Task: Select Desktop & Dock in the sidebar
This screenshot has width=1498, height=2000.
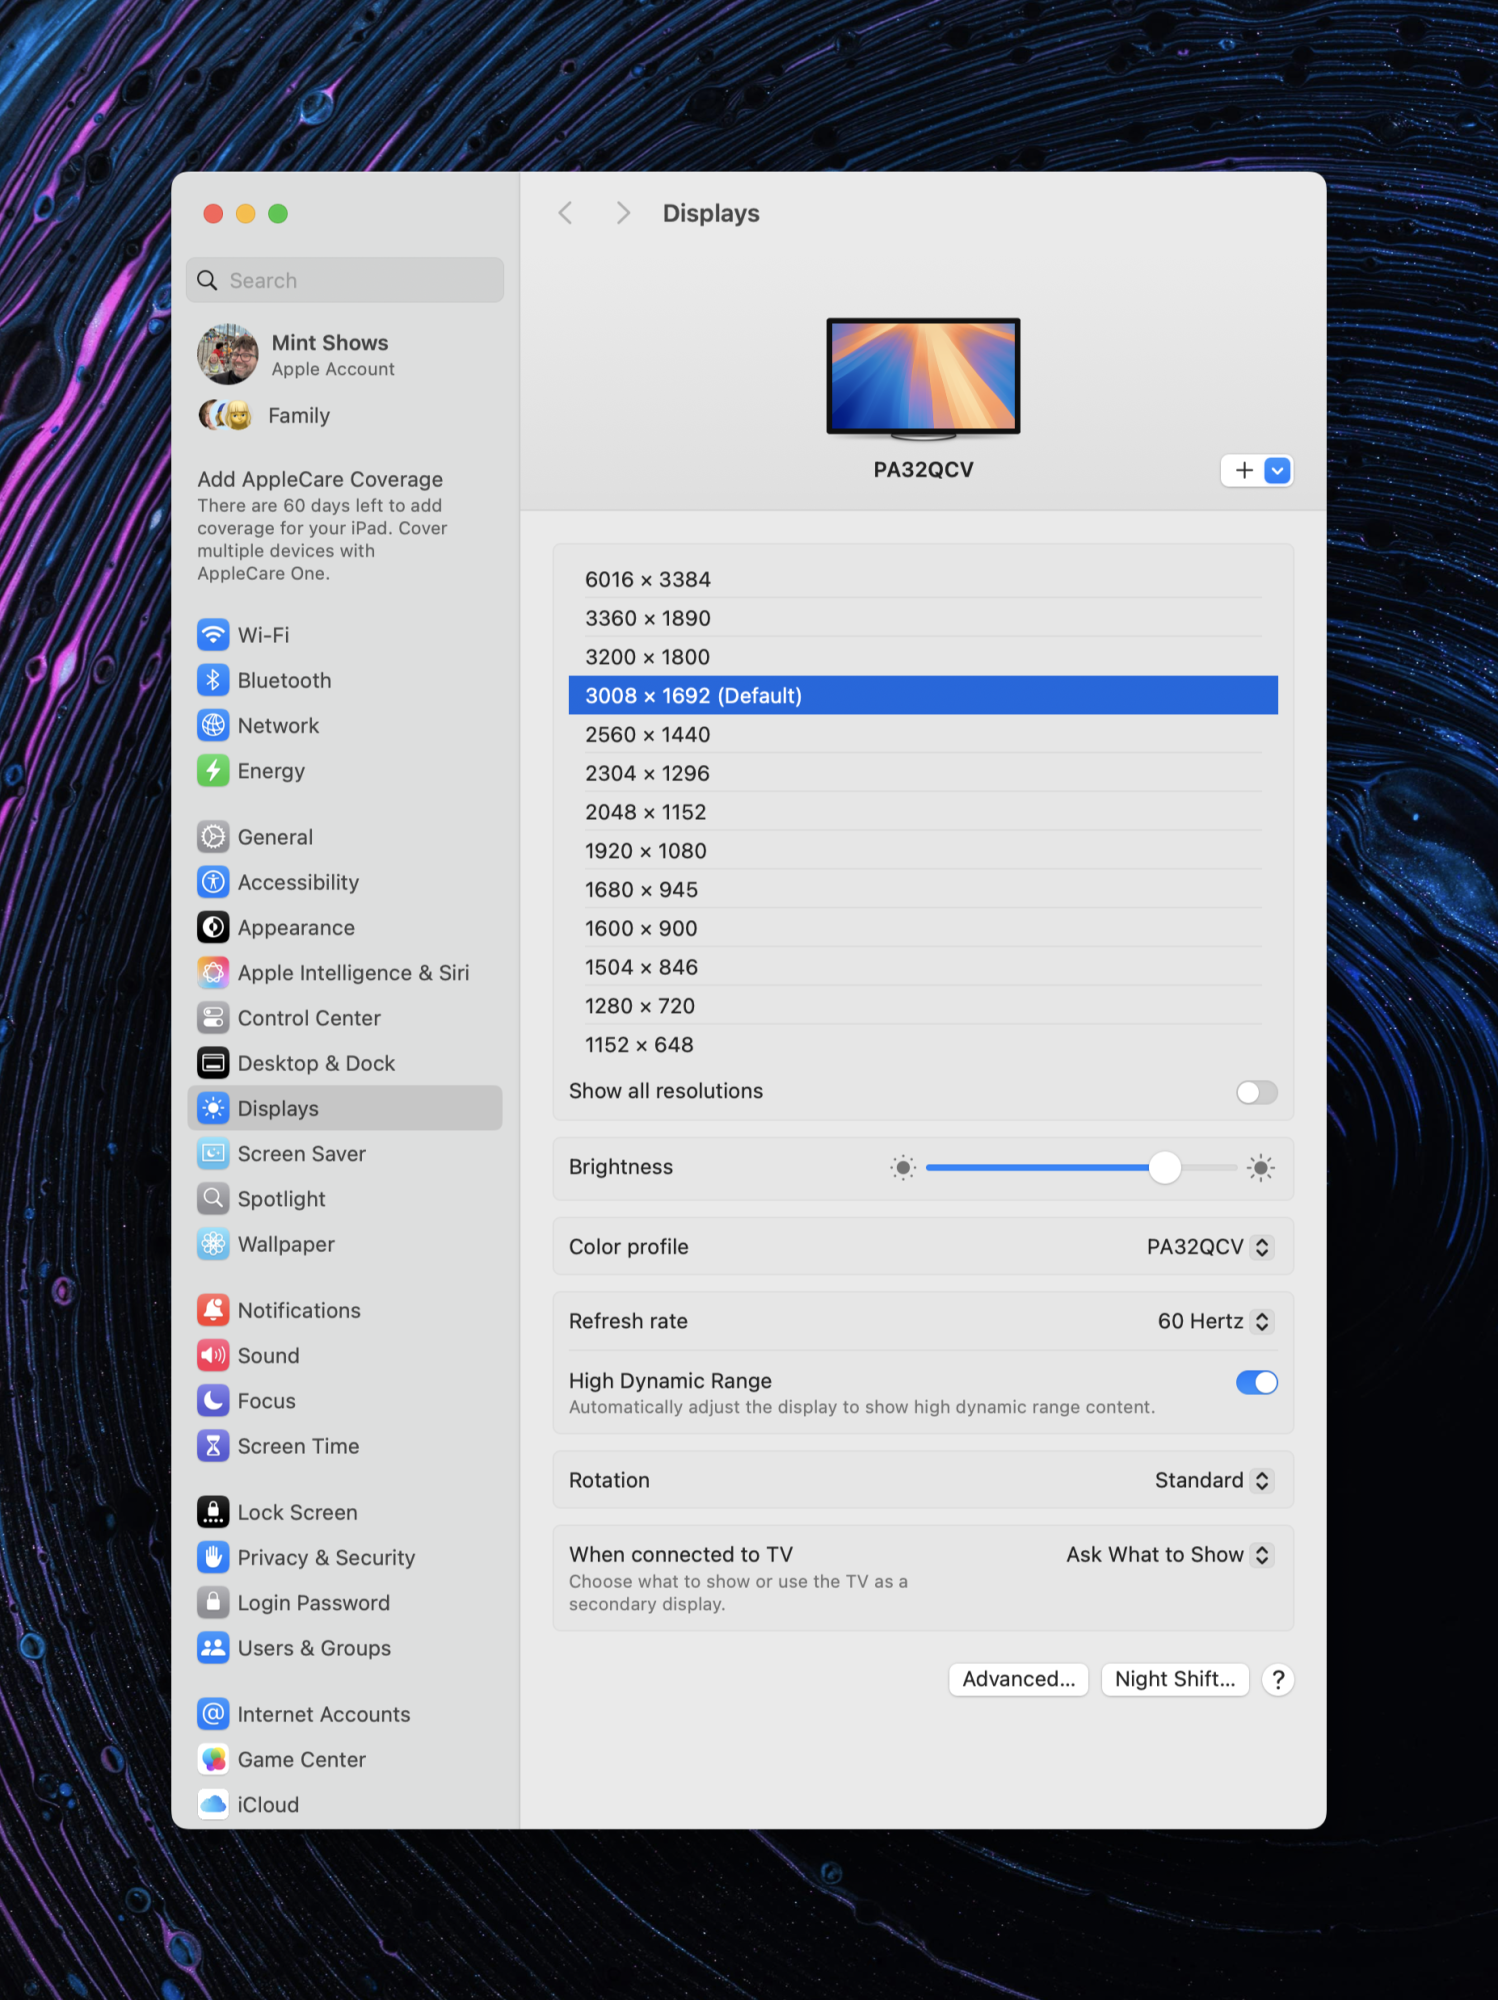Action: pos(316,1063)
